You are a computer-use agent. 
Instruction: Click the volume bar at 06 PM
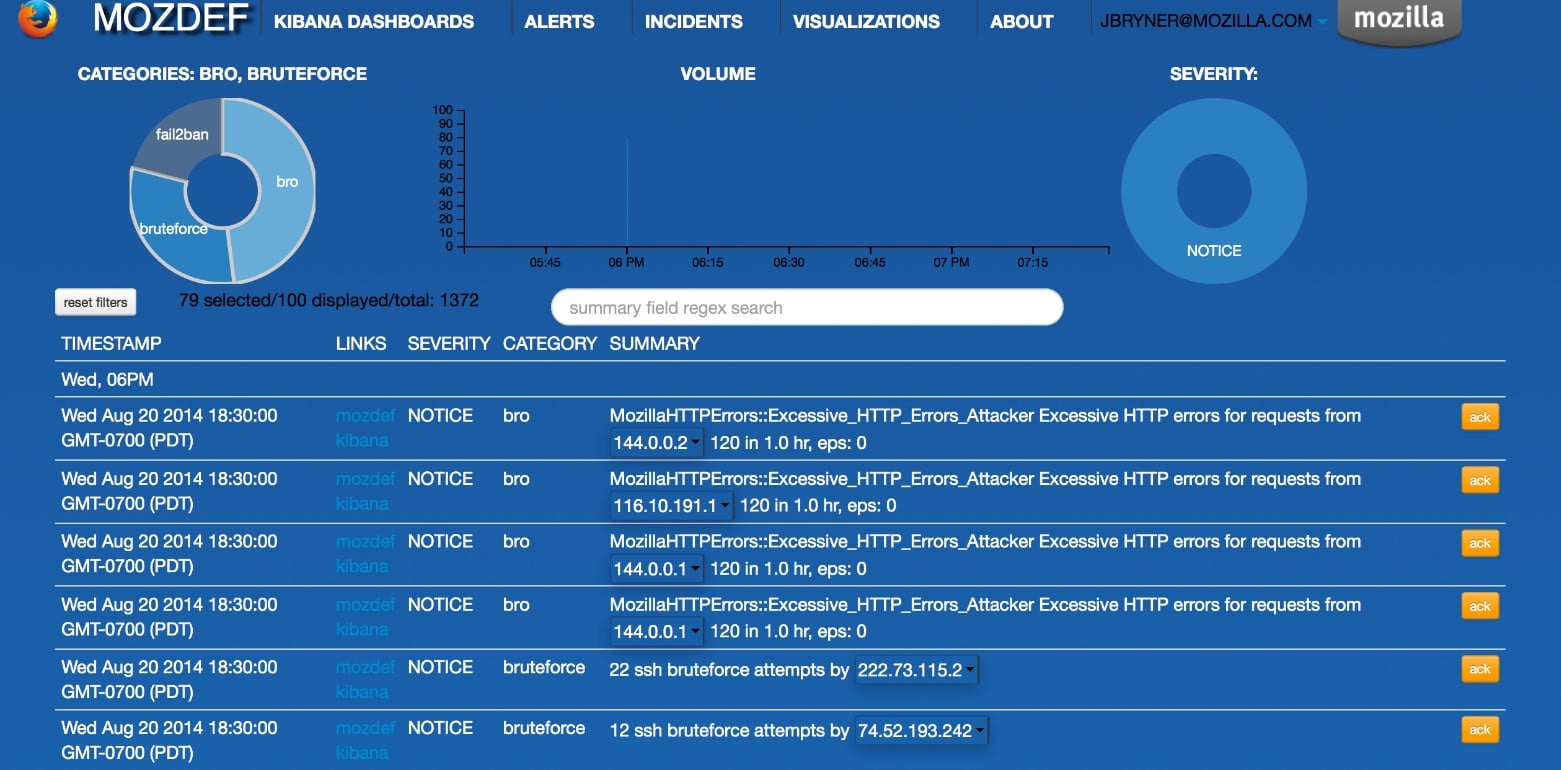[627, 192]
